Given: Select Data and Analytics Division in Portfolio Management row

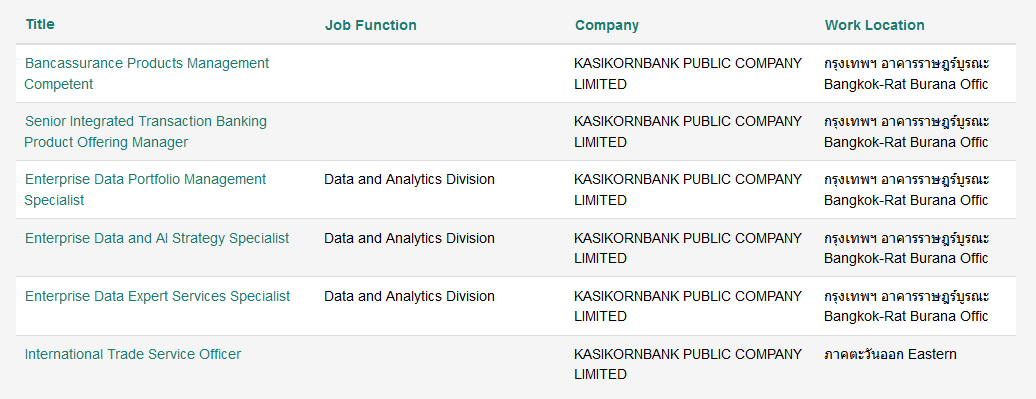Looking at the screenshot, I should pos(409,179).
